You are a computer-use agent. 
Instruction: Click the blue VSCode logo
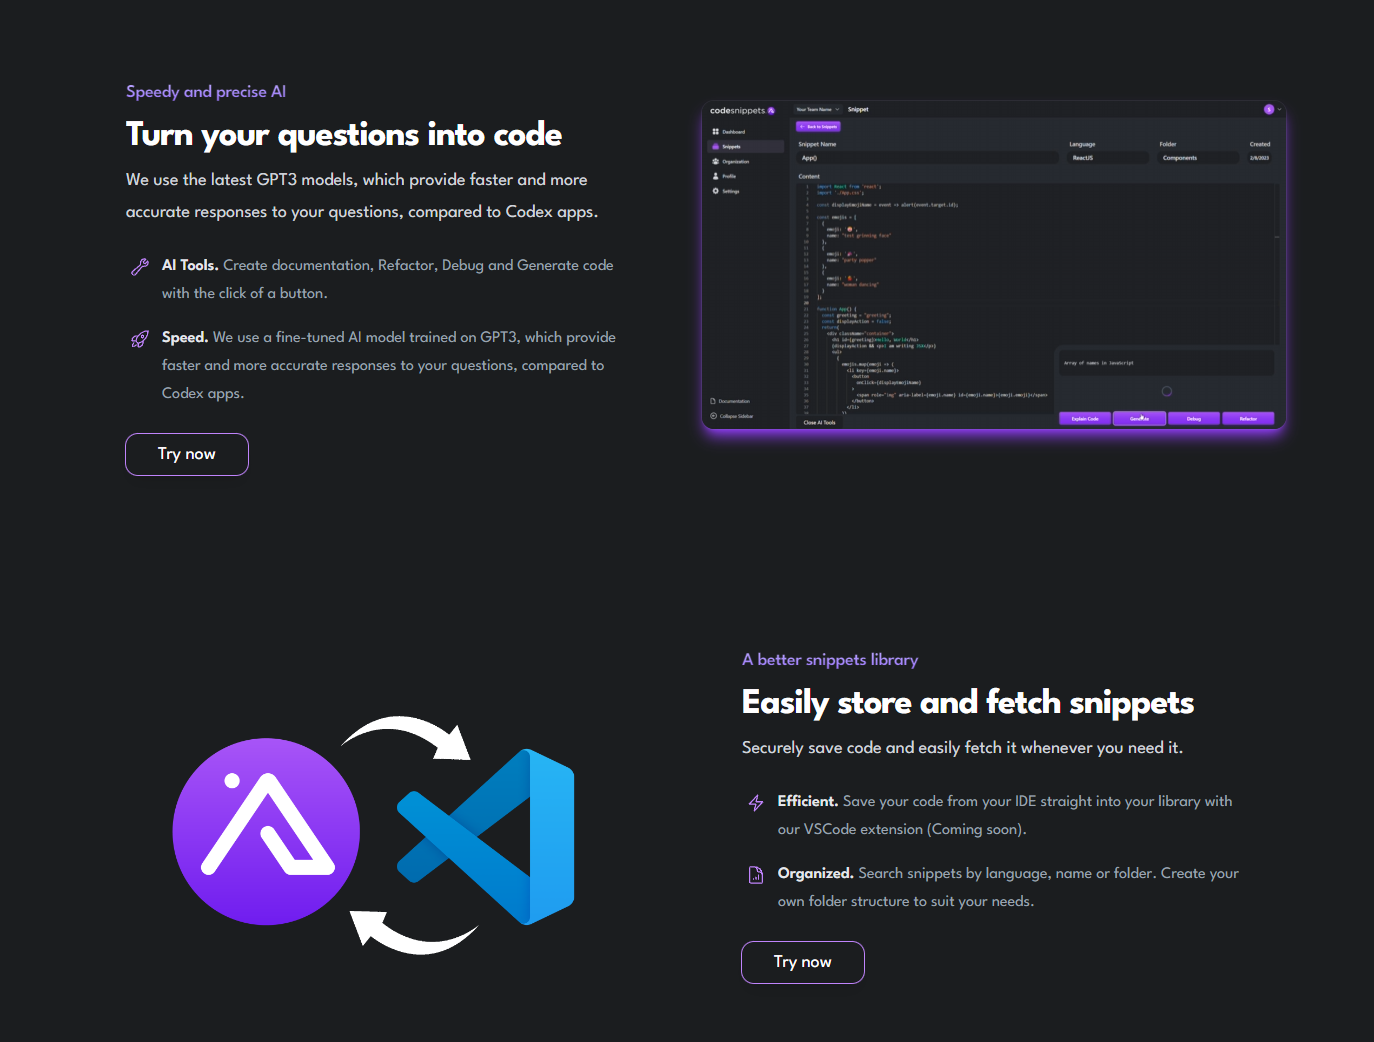(x=486, y=836)
